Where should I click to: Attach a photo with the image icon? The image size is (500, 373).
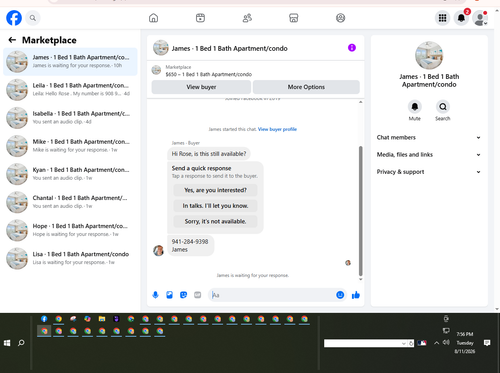tap(169, 295)
